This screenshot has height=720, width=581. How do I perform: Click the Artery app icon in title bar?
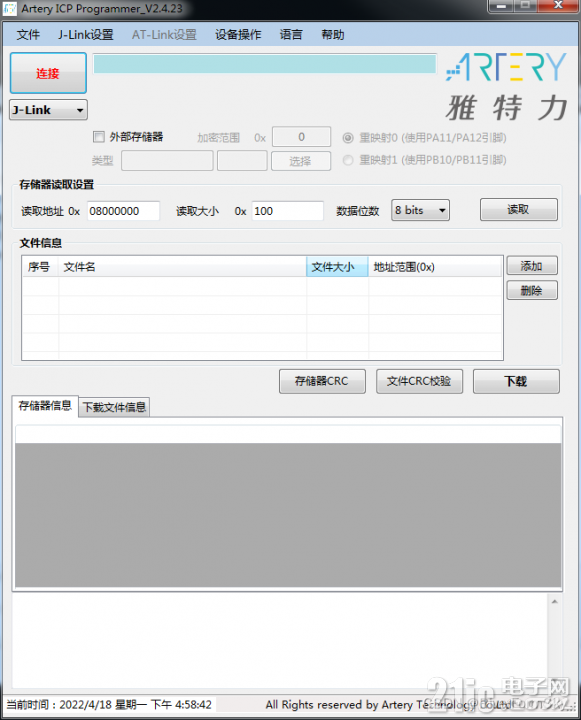9,8
